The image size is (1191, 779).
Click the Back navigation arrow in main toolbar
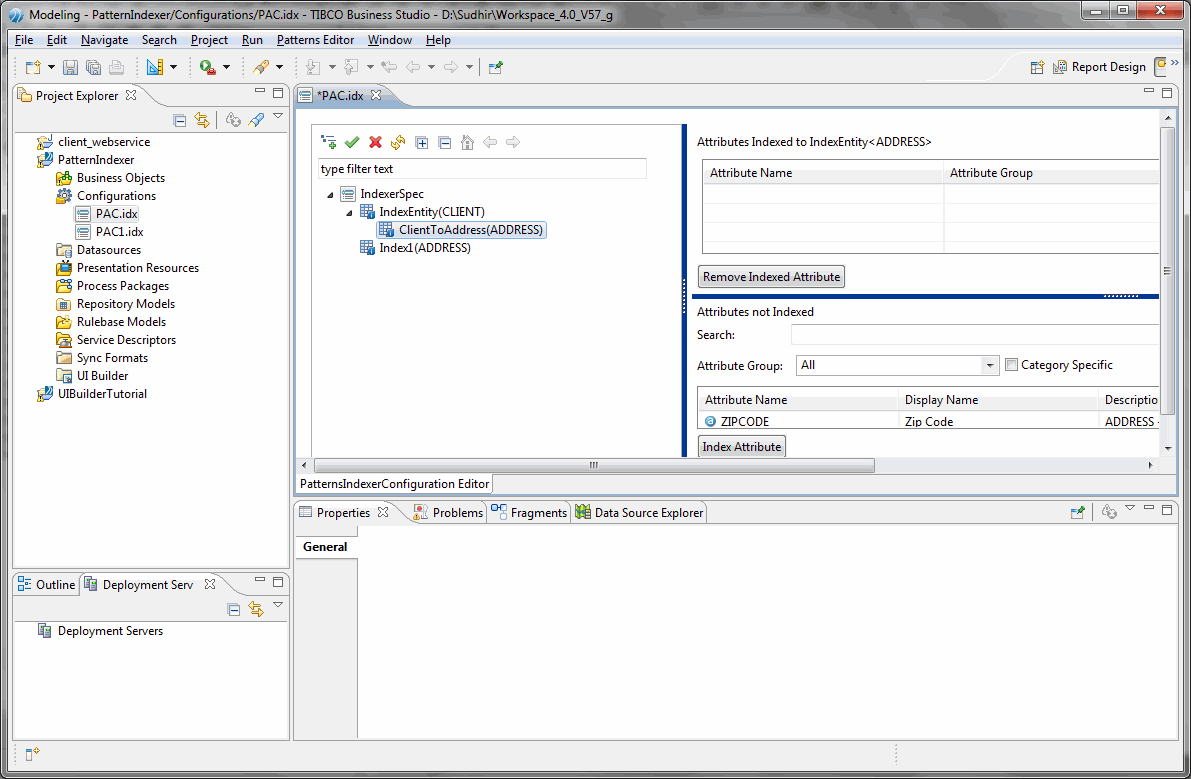click(x=413, y=68)
